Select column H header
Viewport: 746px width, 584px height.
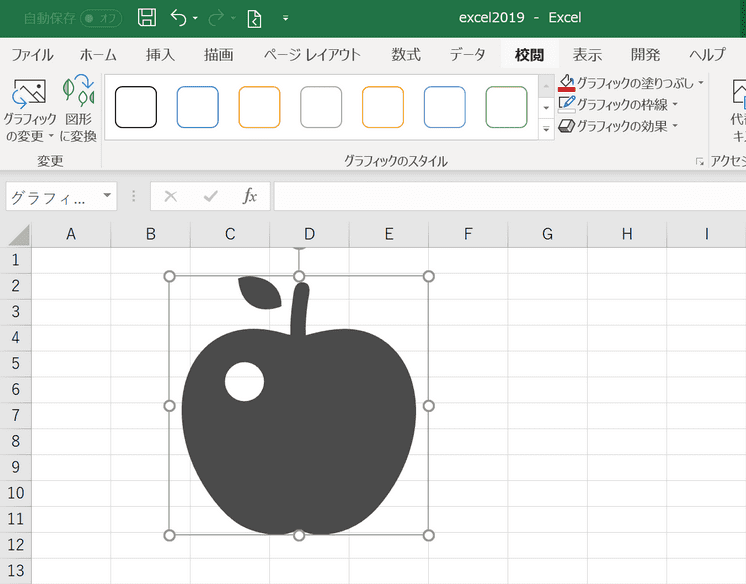click(627, 234)
